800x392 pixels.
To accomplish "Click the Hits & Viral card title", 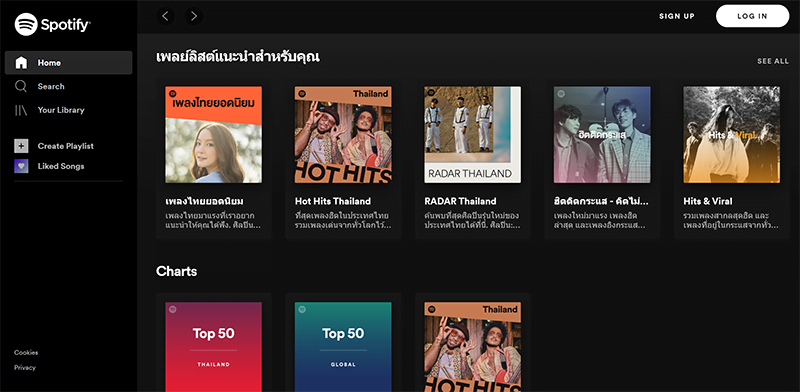I will 708,201.
